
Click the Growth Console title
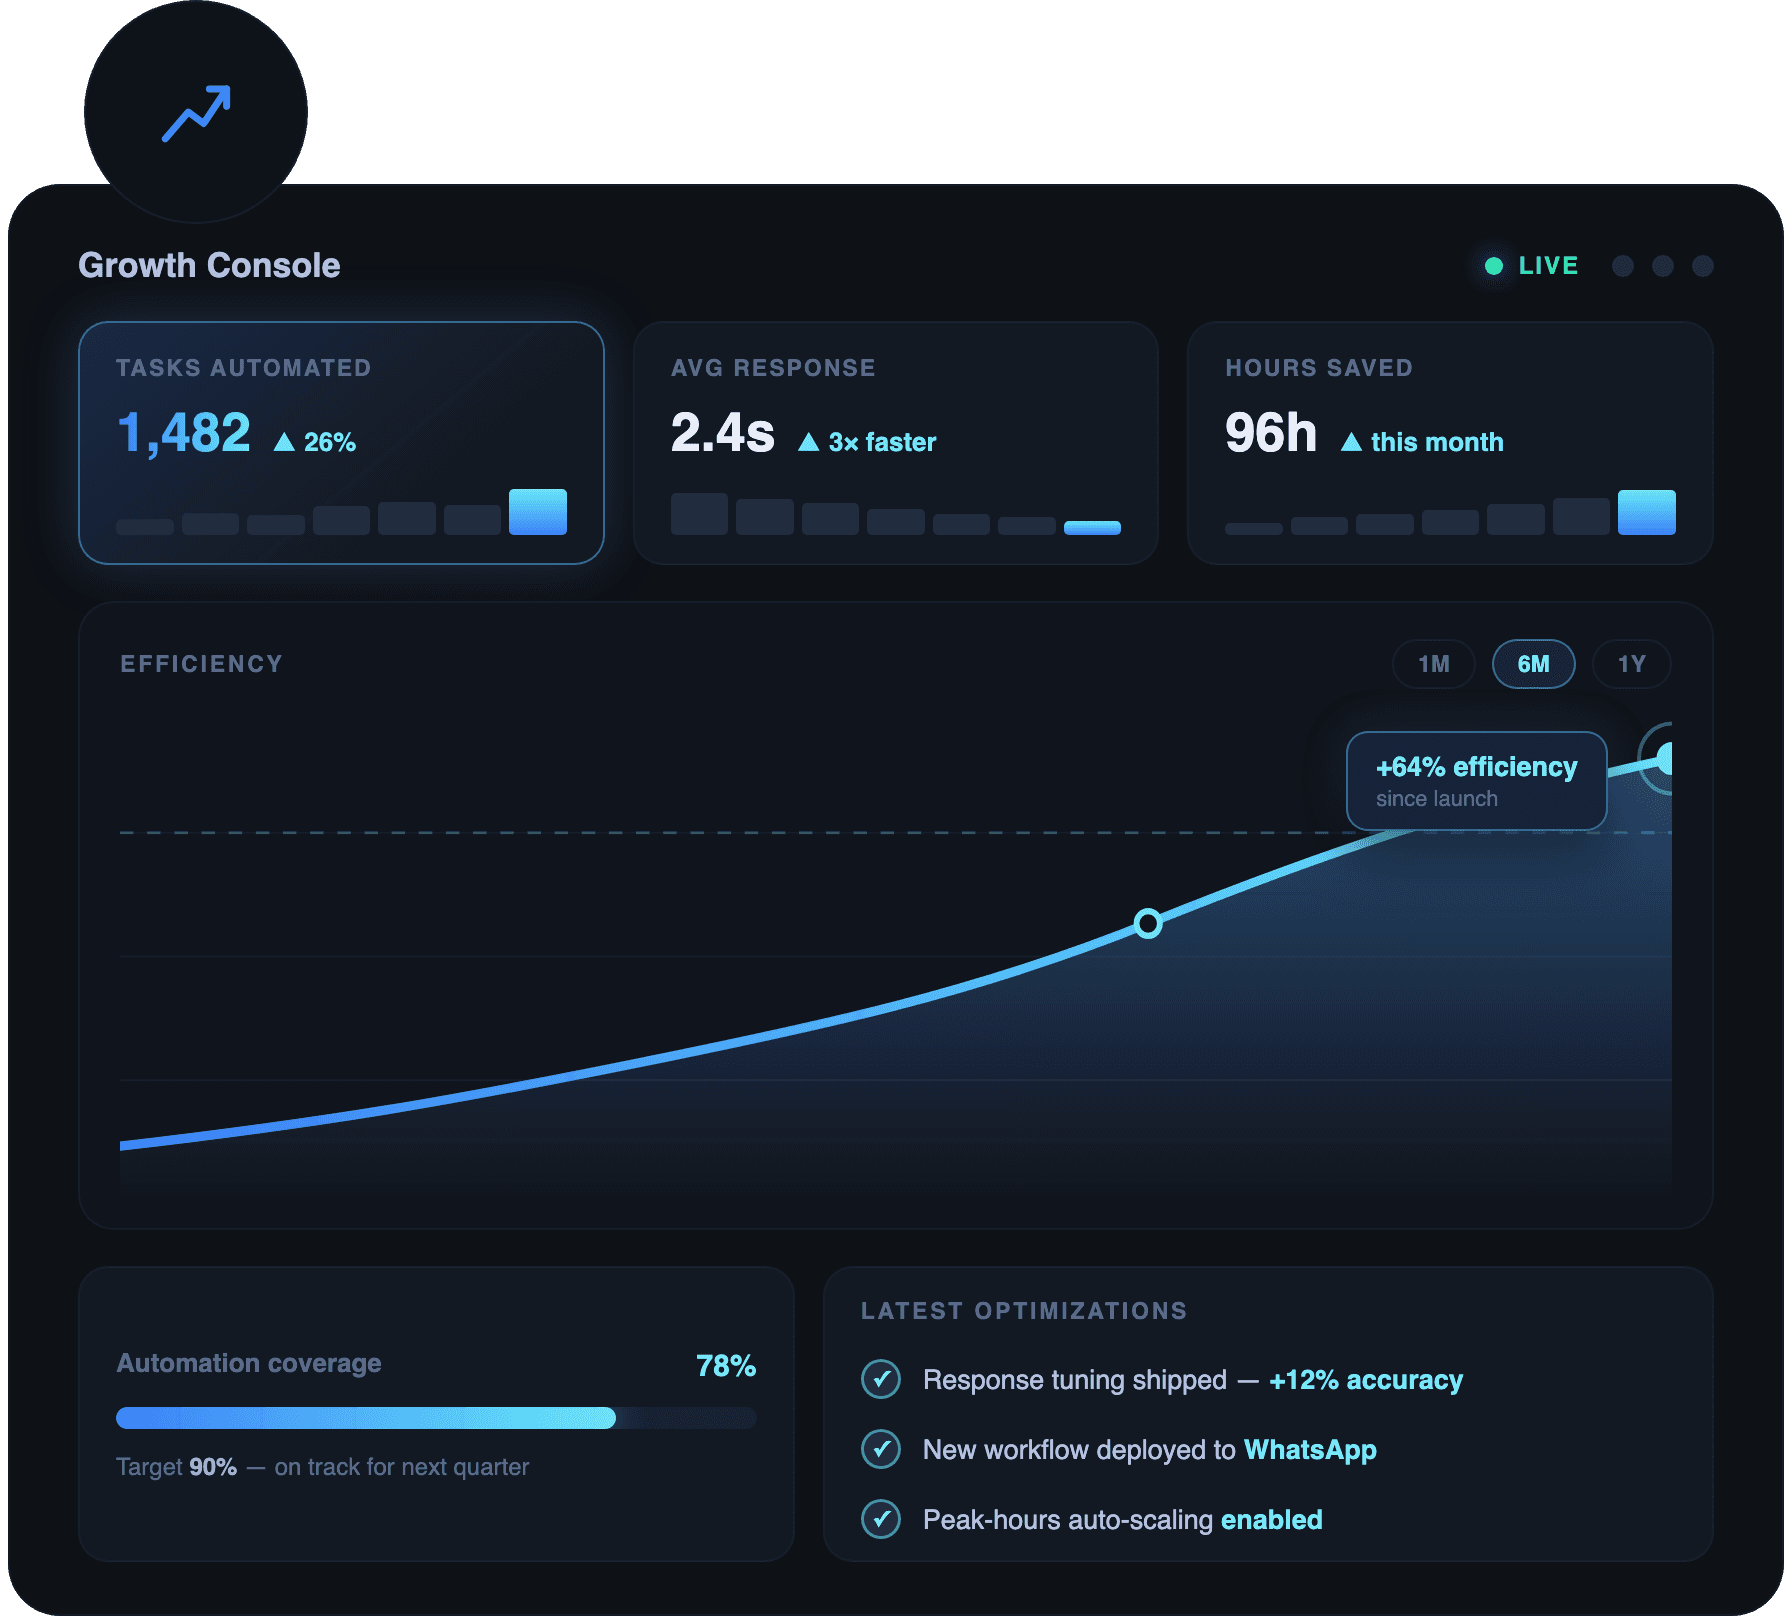point(209,266)
